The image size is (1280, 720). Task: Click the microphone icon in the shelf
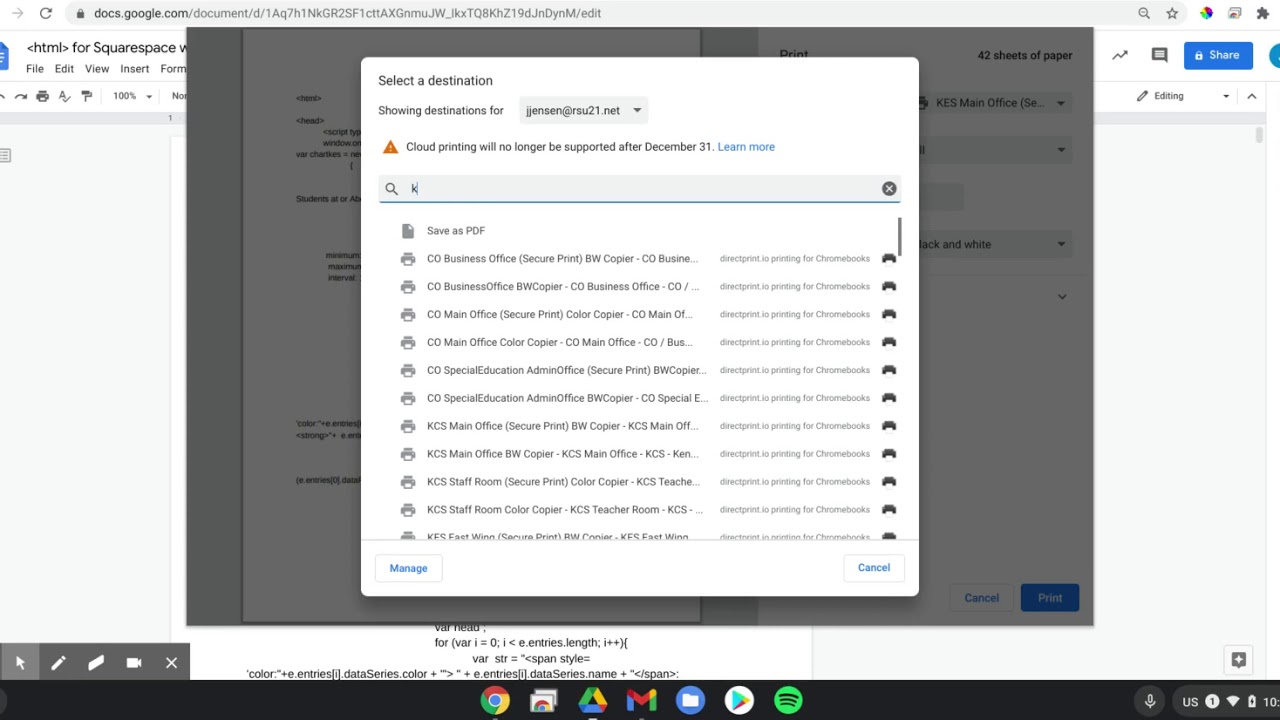click(x=1150, y=701)
